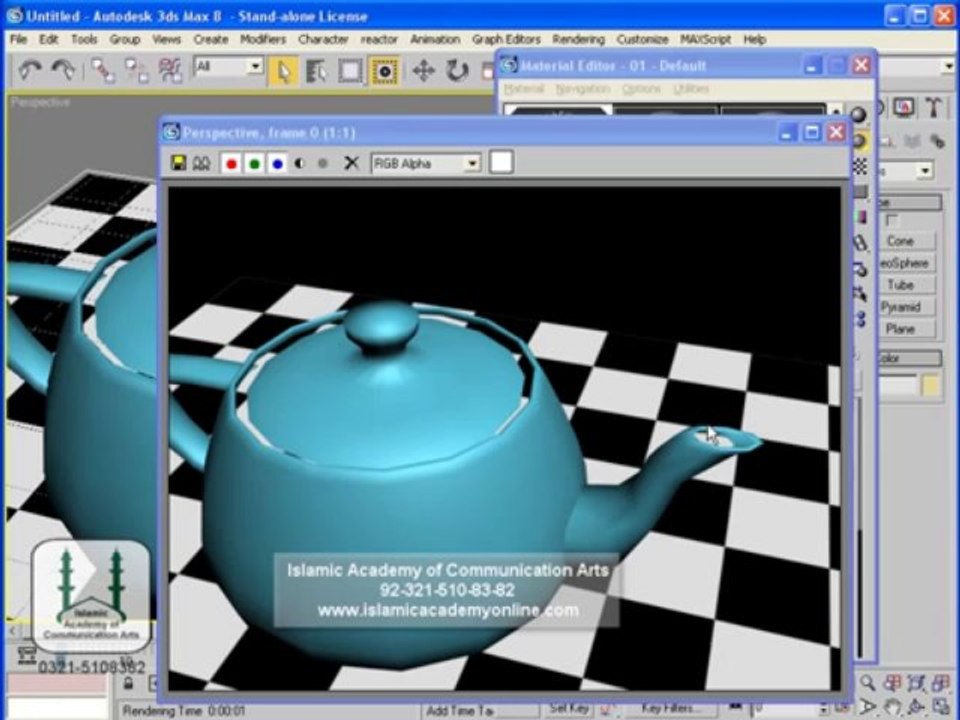
Task: Toggle alpha channel display in render window
Action: pos(299,163)
